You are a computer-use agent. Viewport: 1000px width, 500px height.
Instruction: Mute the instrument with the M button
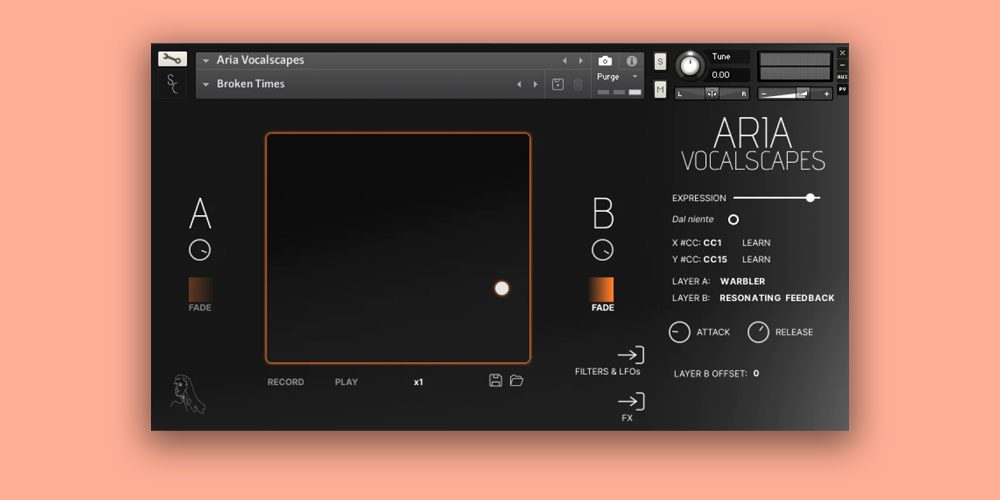[660, 90]
